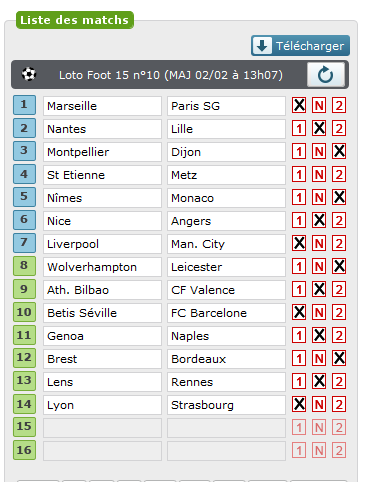Viewport: 366px width, 482px height.
Task: Click the FC Barcelone away team field
Action: pyautogui.click(x=226, y=313)
